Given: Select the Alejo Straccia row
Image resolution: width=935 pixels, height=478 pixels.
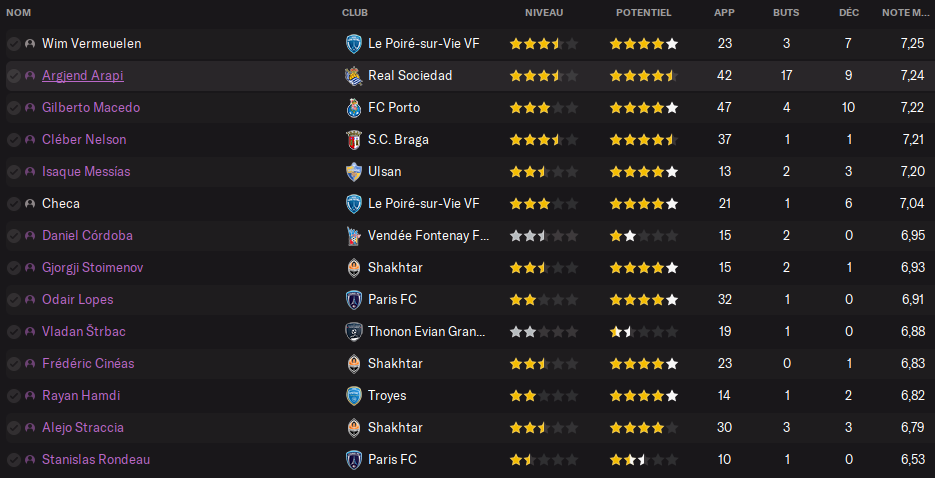Looking at the screenshot, I should pos(468,428).
